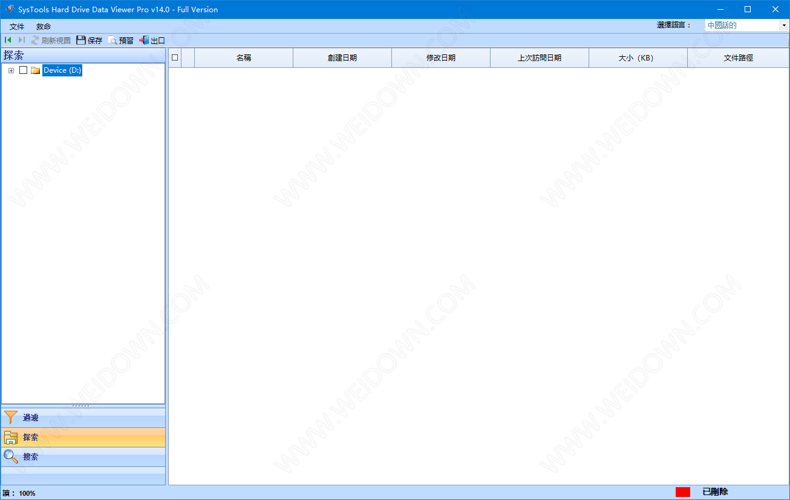Screen dimensions: 790x500
Task: Sort by the 創建日期 column header
Action: click(342, 57)
